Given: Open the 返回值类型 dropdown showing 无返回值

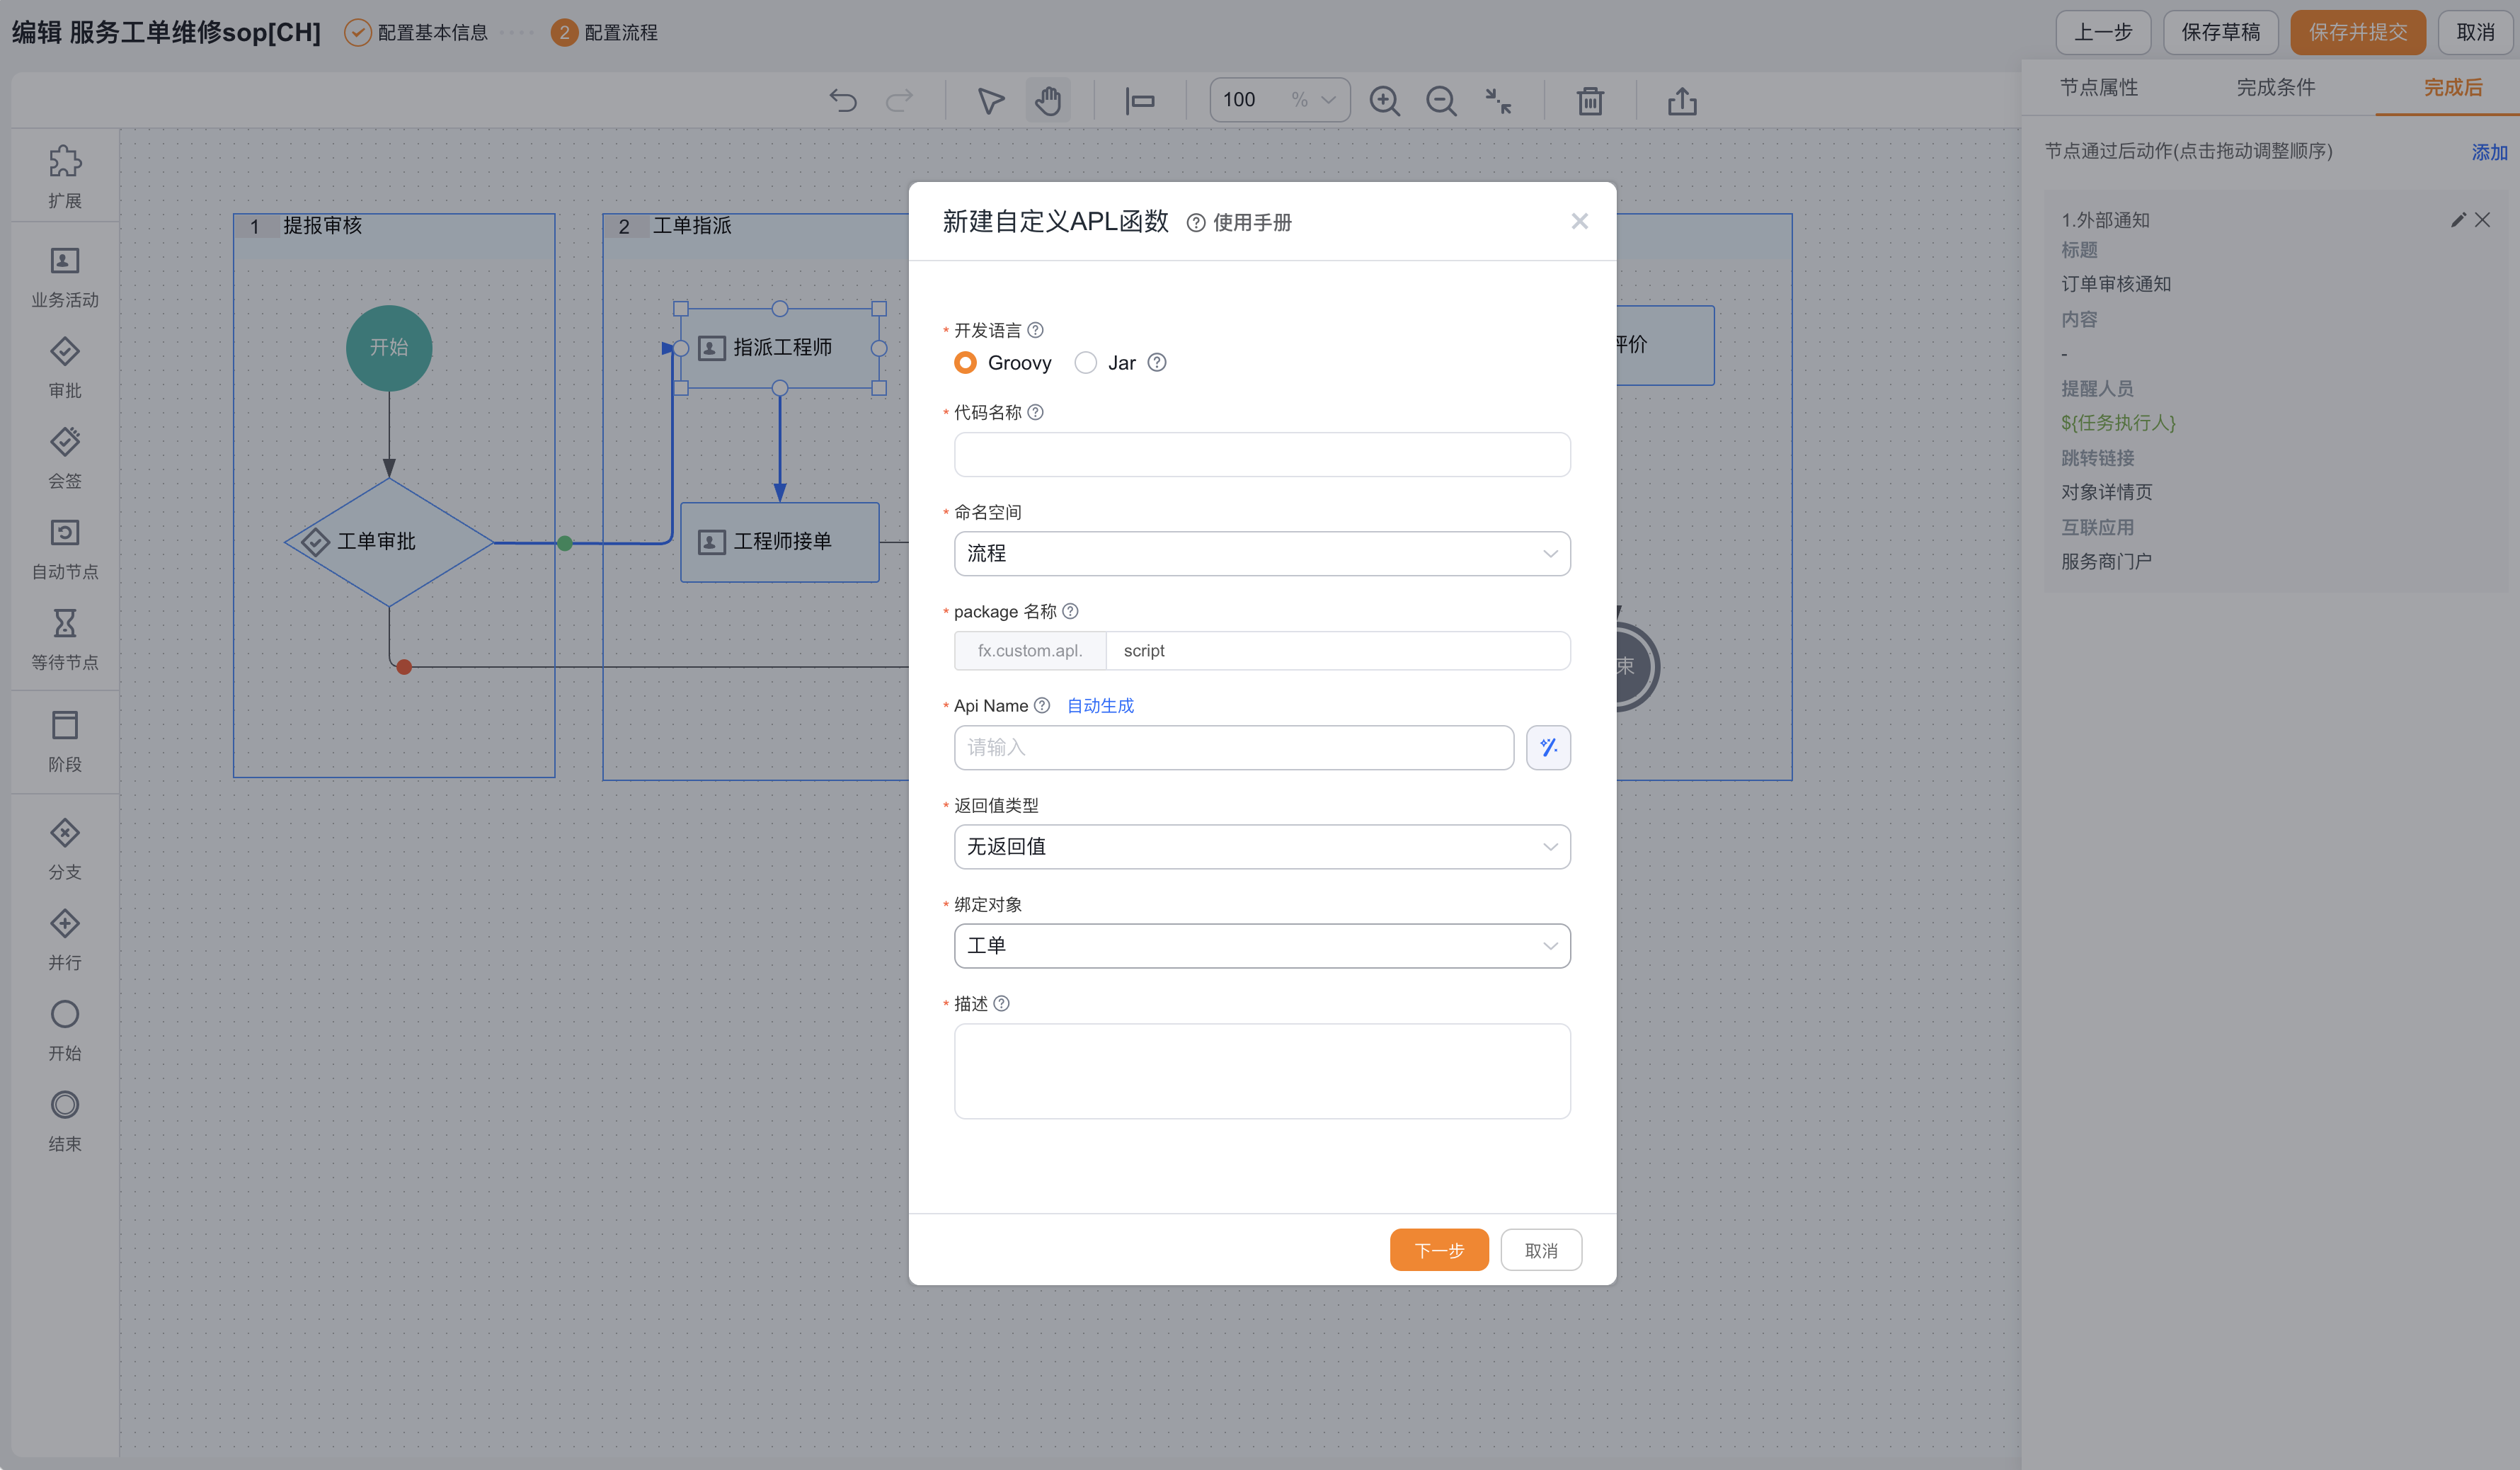Looking at the screenshot, I should point(1262,846).
